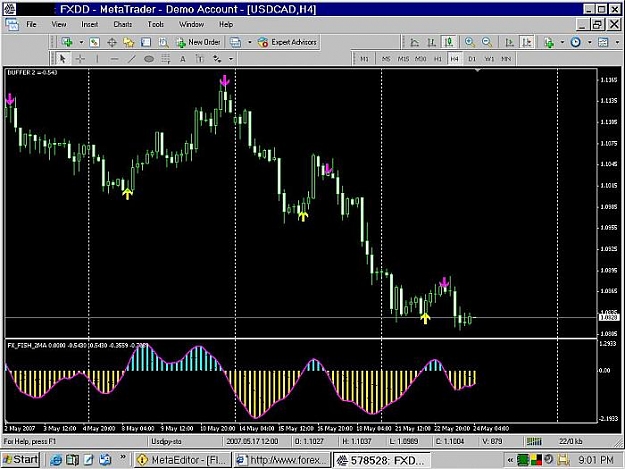The image size is (625, 469).
Task: Expand dropdown arrow left of Expert Advisors
Action: tap(250, 42)
